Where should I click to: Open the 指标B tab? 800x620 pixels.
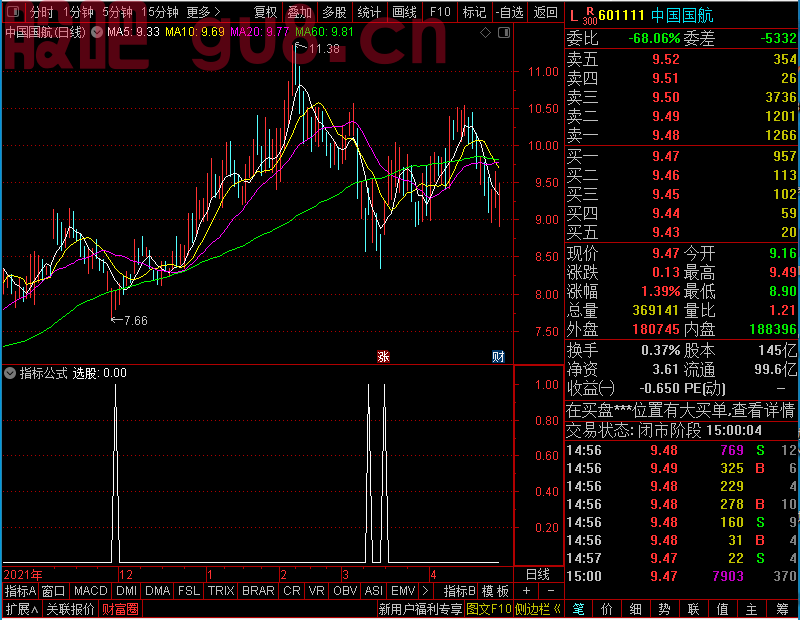(x=460, y=591)
